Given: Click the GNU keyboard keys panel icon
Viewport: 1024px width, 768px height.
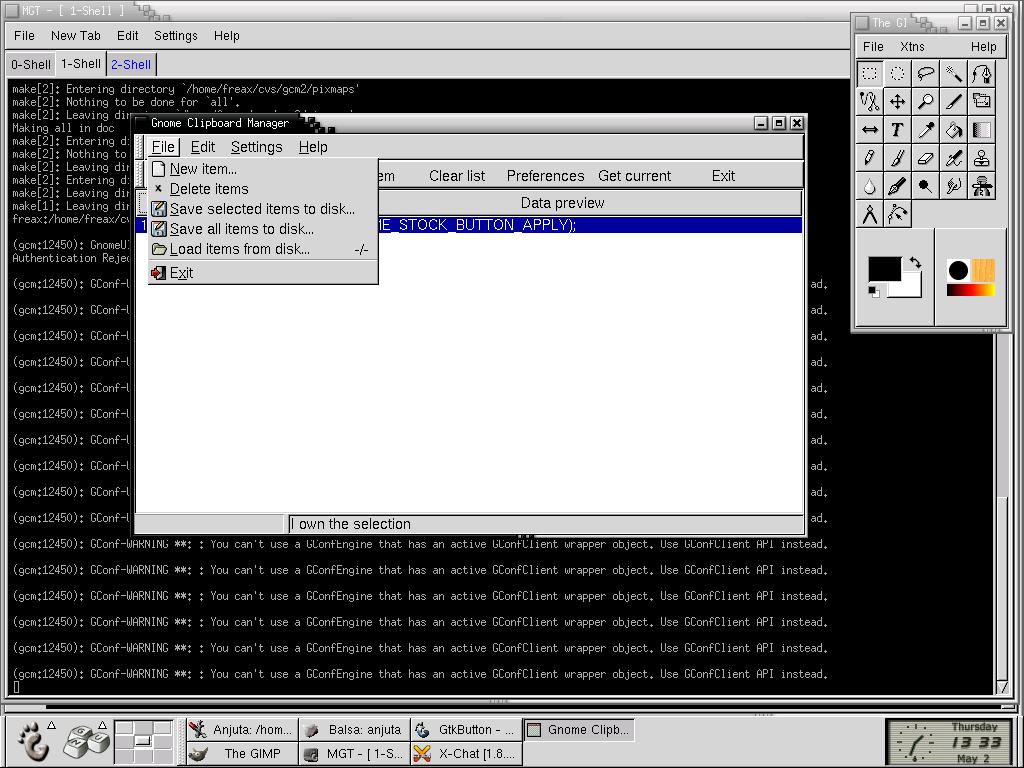Looking at the screenshot, I should (x=85, y=741).
